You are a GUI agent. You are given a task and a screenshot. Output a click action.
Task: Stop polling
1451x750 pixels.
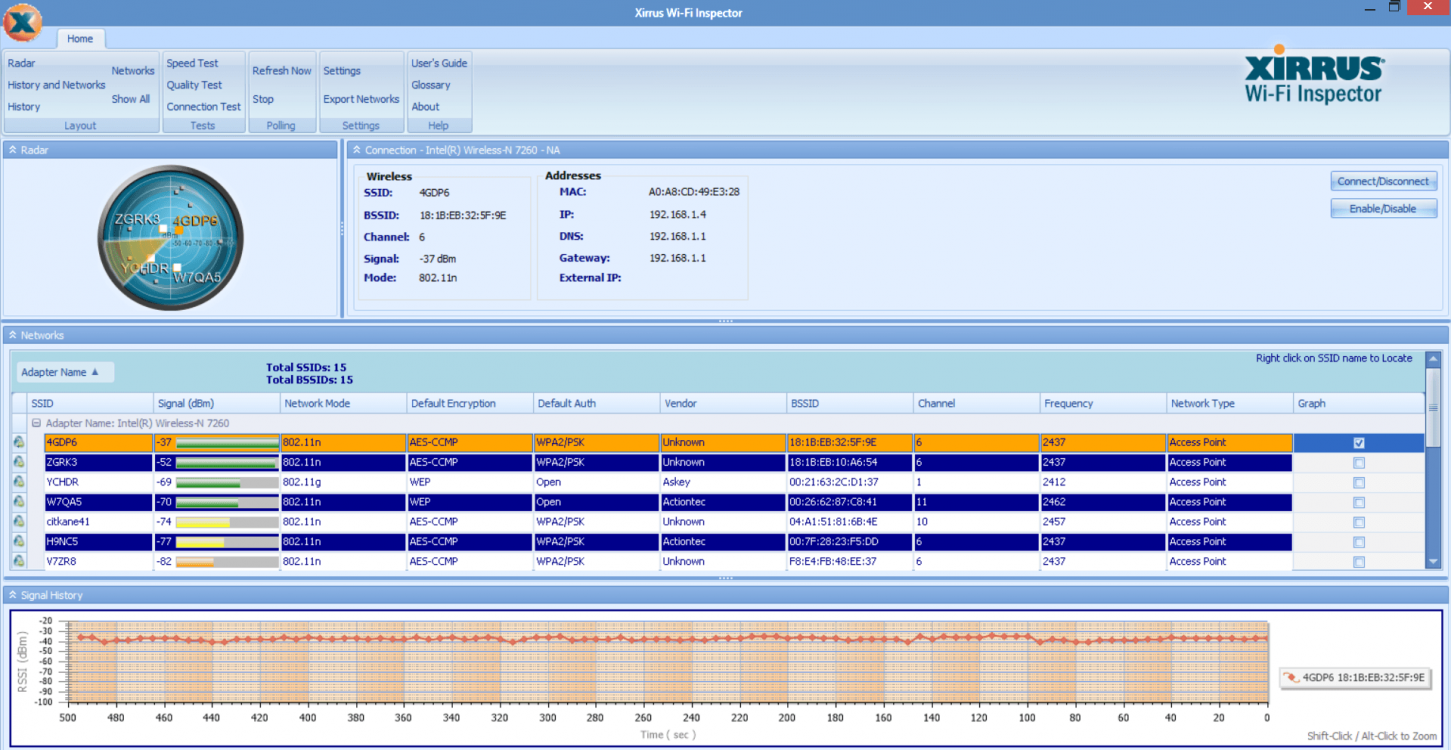pyautogui.click(x=263, y=99)
